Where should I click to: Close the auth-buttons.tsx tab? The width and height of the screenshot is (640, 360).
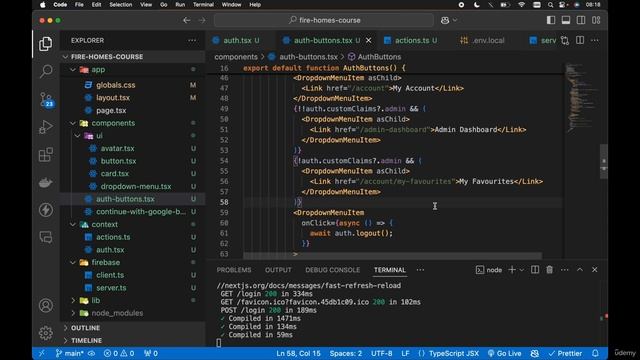click(x=369, y=40)
